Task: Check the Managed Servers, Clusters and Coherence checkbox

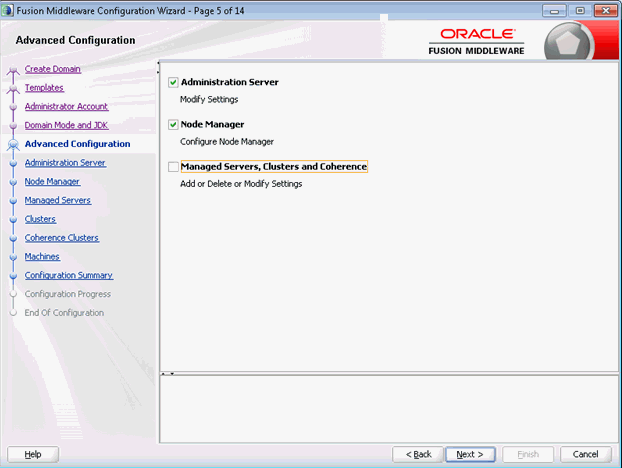Action: point(173,167)
